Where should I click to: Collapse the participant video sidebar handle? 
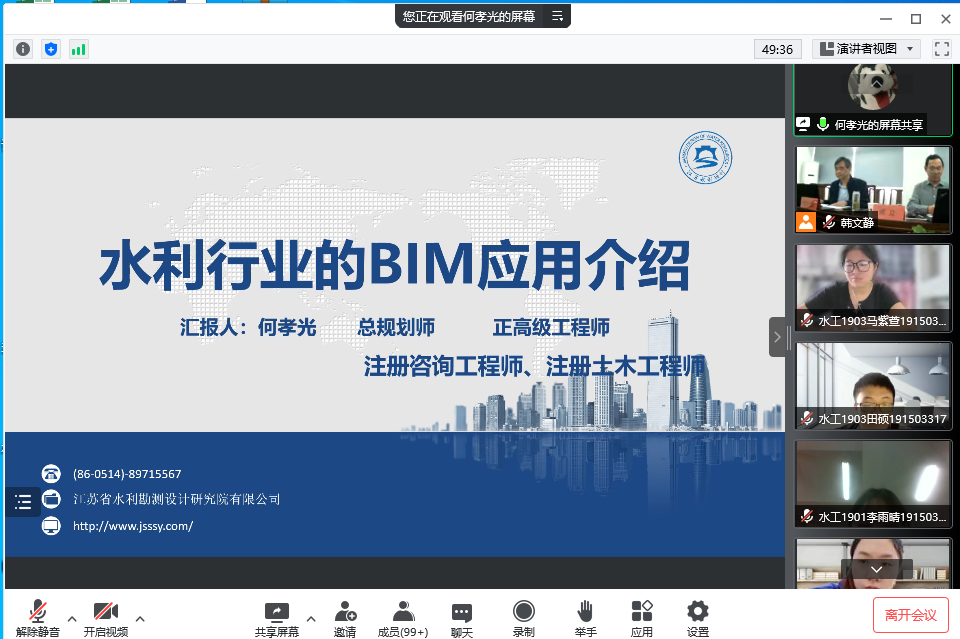coord(777,337)
